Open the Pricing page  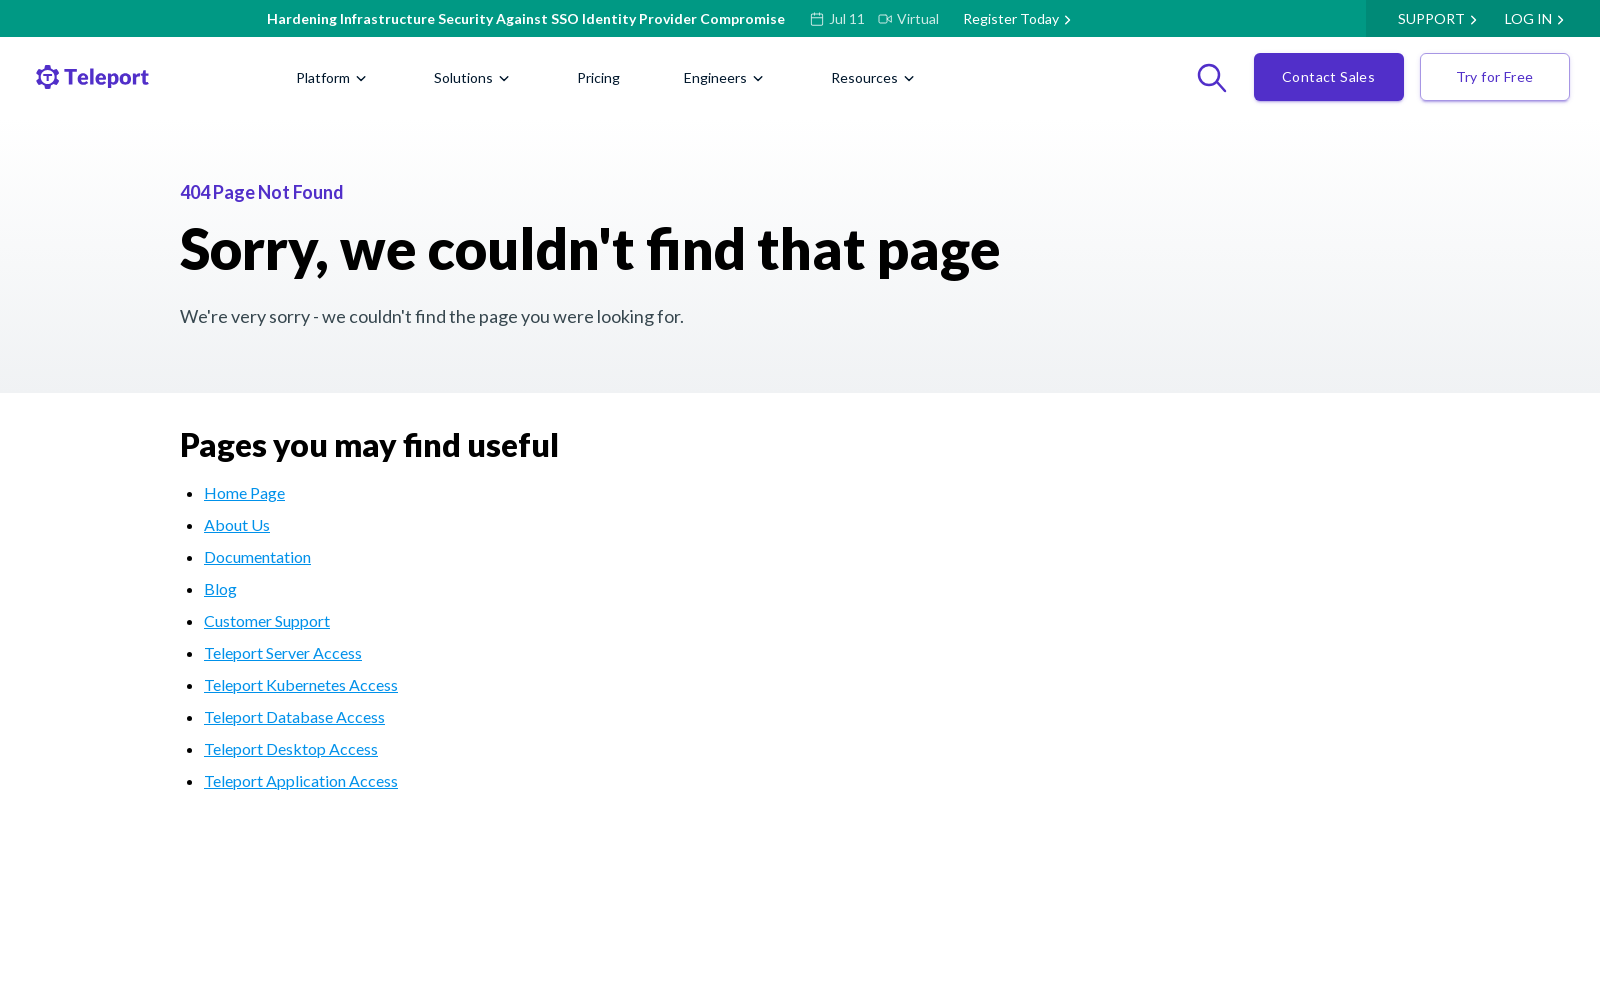(x=598, y=78)
